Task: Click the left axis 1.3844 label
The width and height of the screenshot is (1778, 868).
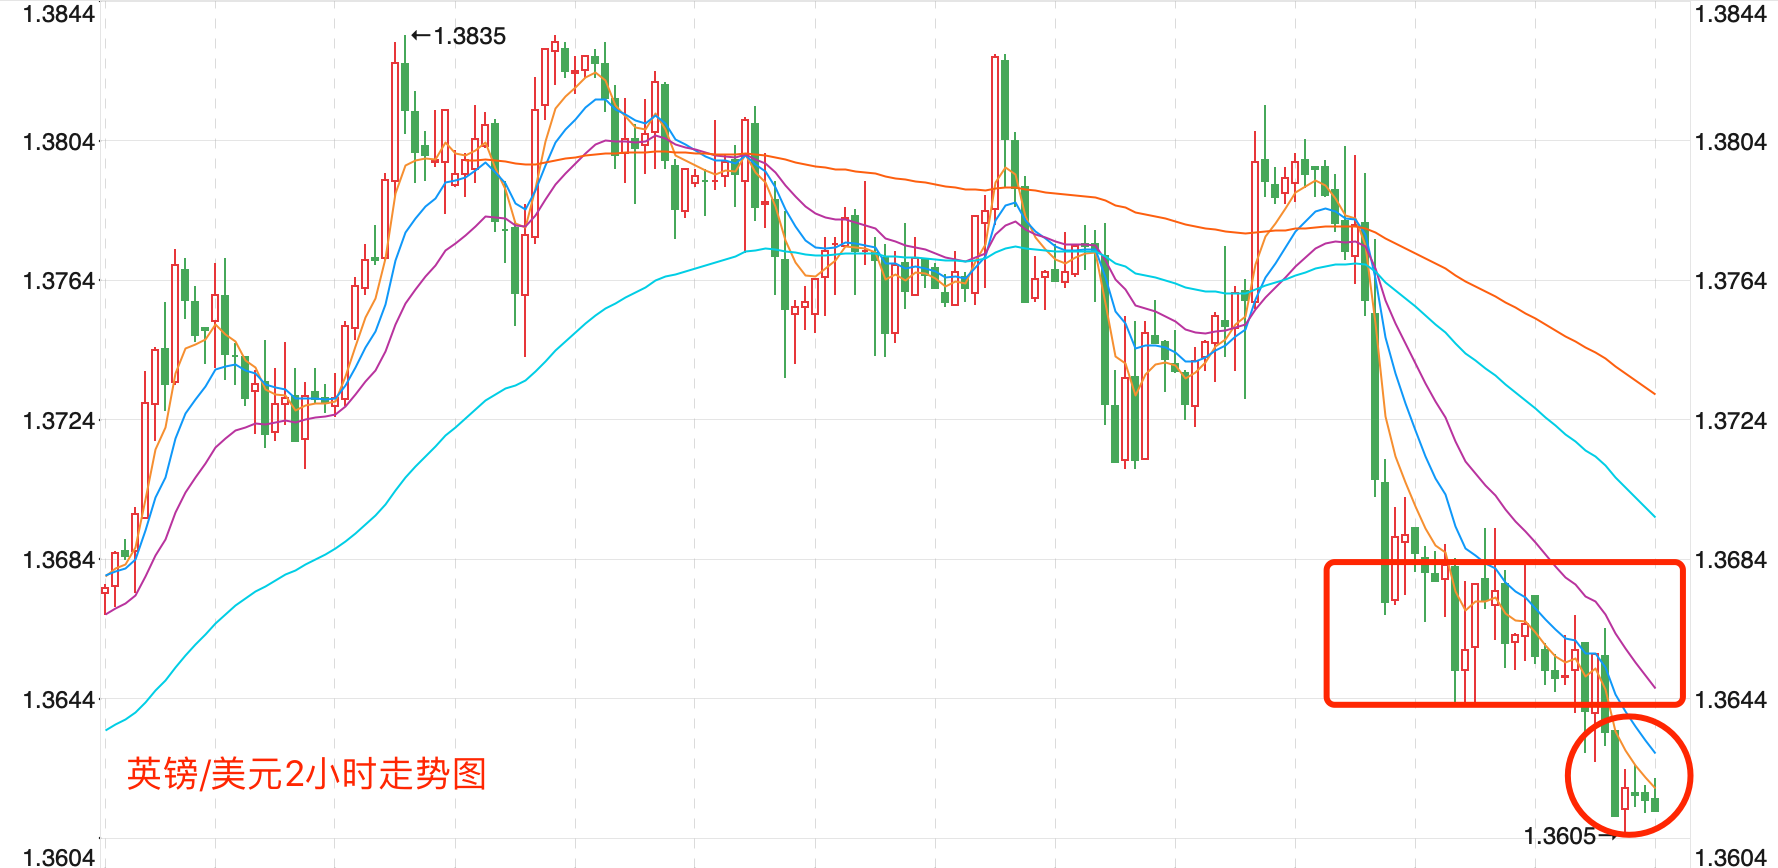Action: pyautogui.click(x=59, y=14)
